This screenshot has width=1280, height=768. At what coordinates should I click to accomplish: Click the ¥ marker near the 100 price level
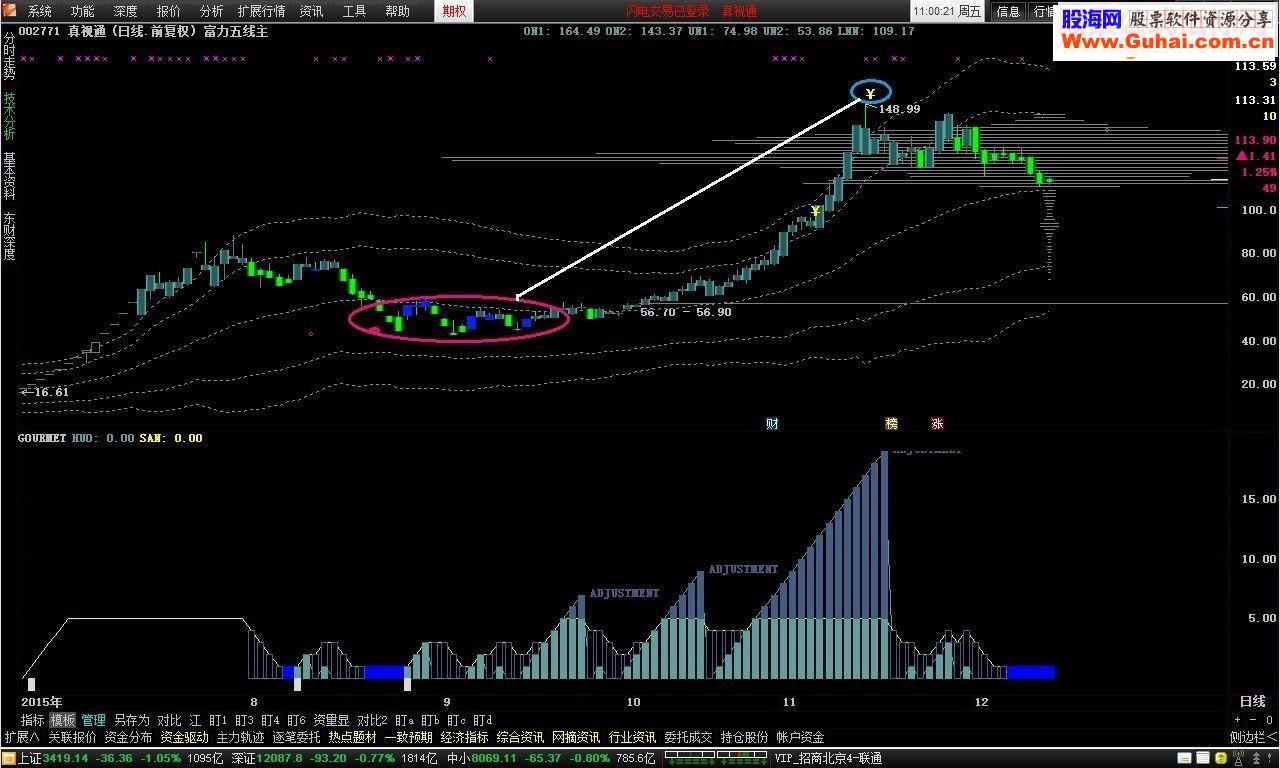pos(816,211)
